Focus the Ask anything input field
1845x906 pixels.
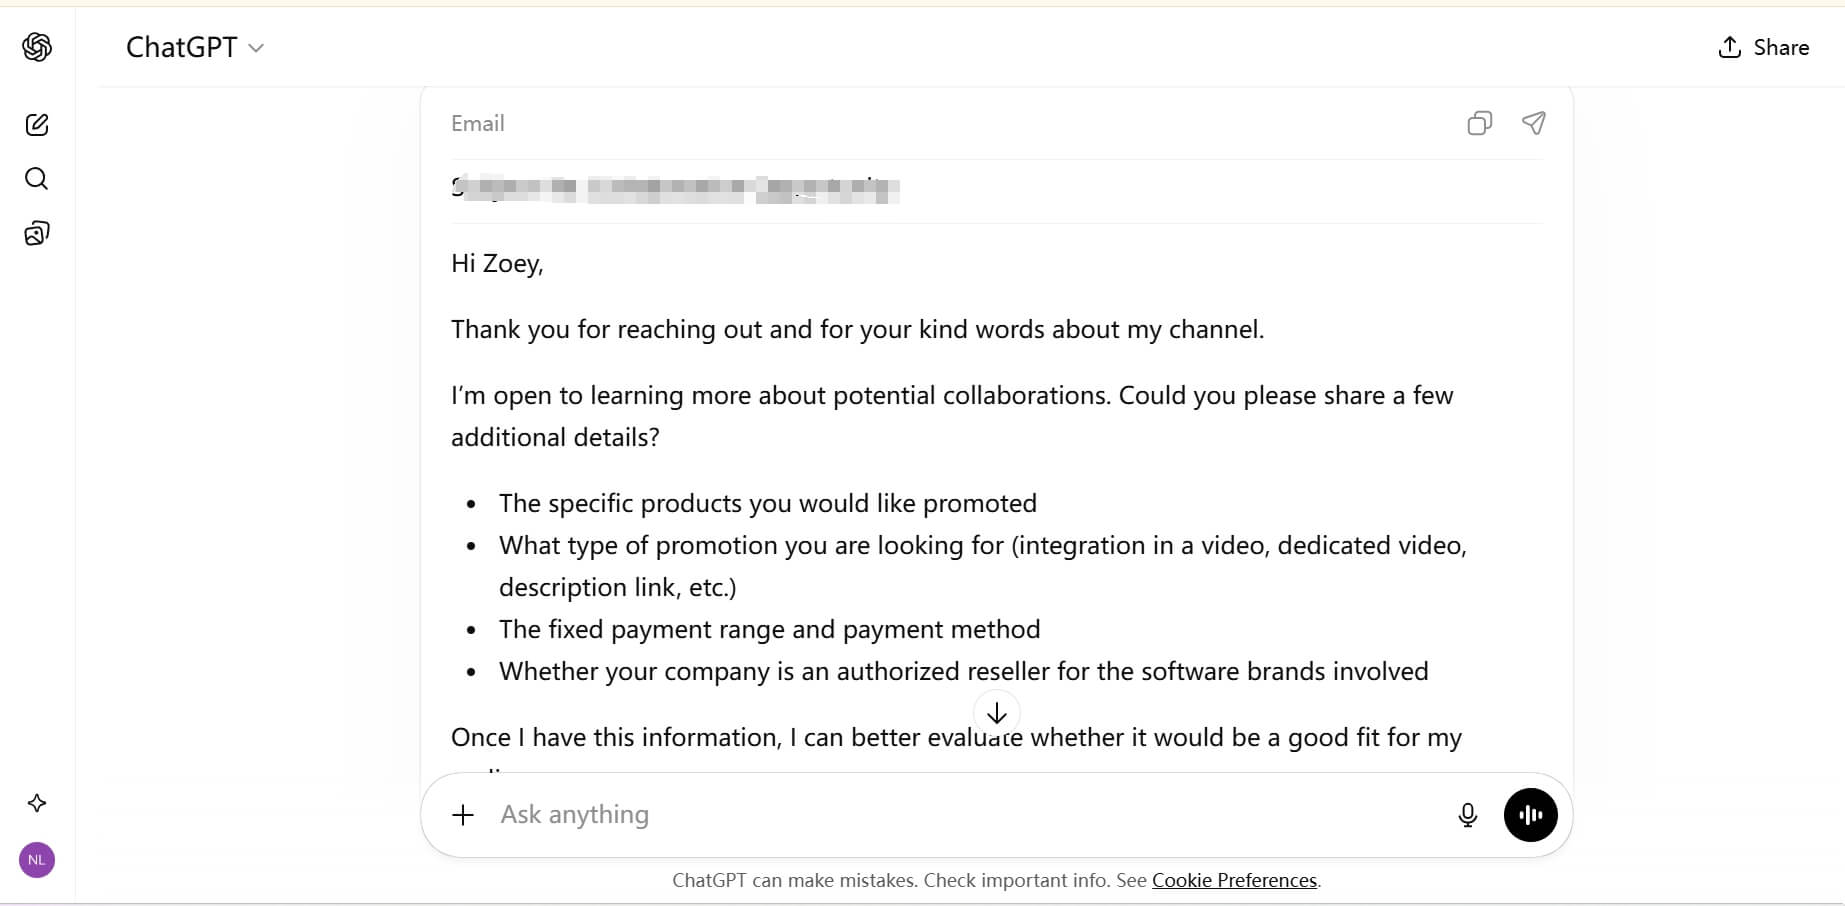point(960,815)
